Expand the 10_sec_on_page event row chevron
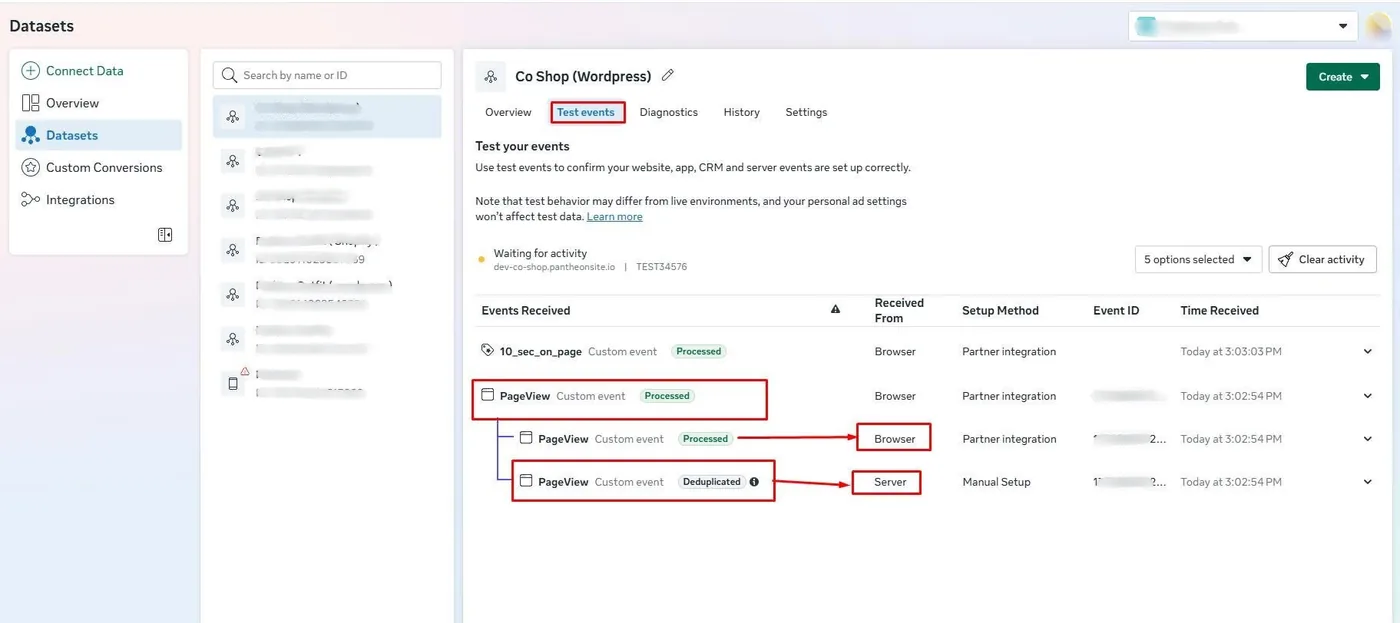This screenshot has height=623, width=1400. click(x=1368, y=351)
